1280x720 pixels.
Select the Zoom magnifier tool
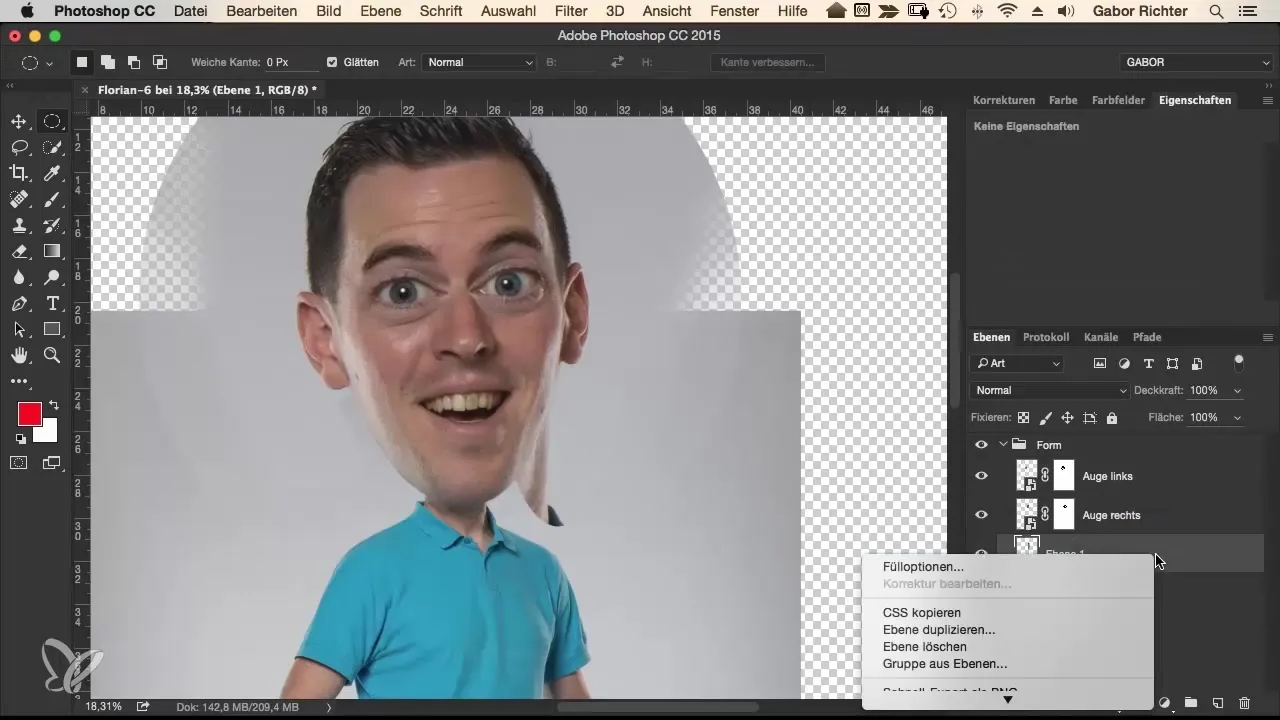[x=52, y=355]
